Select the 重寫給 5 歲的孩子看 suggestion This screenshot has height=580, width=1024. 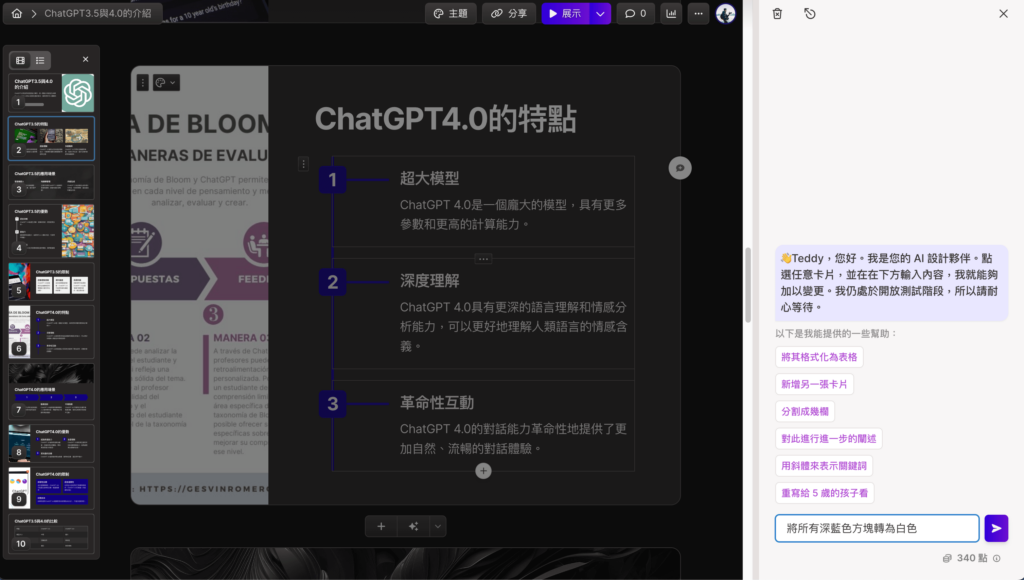tap(824, 492)
